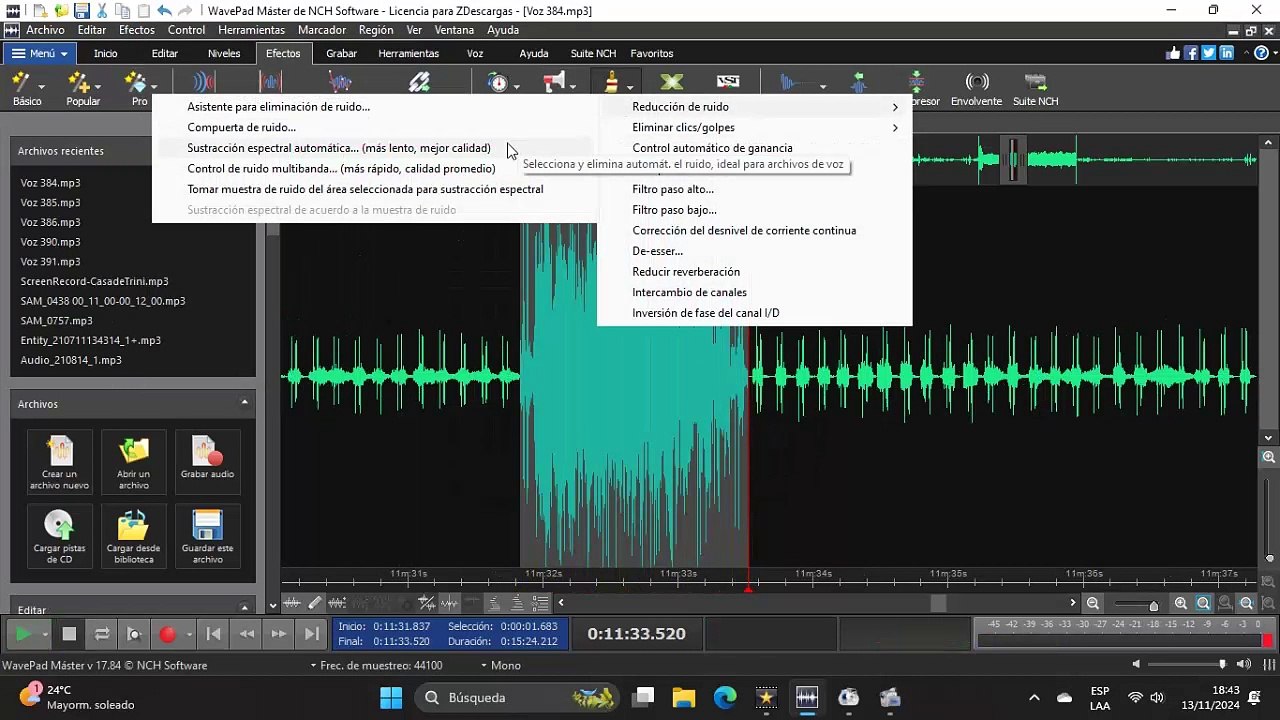The width and height of the screenshot is (1280, 720).
Task: Click the Popular effects wand icon
Action: click(78, 82)
